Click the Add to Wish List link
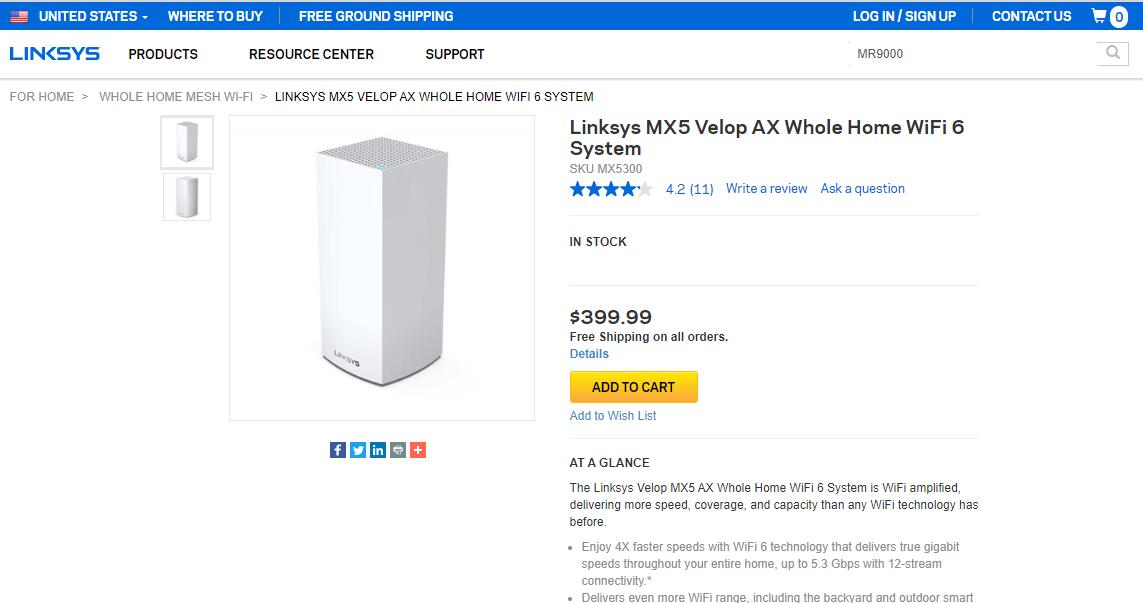 point(613,416)
